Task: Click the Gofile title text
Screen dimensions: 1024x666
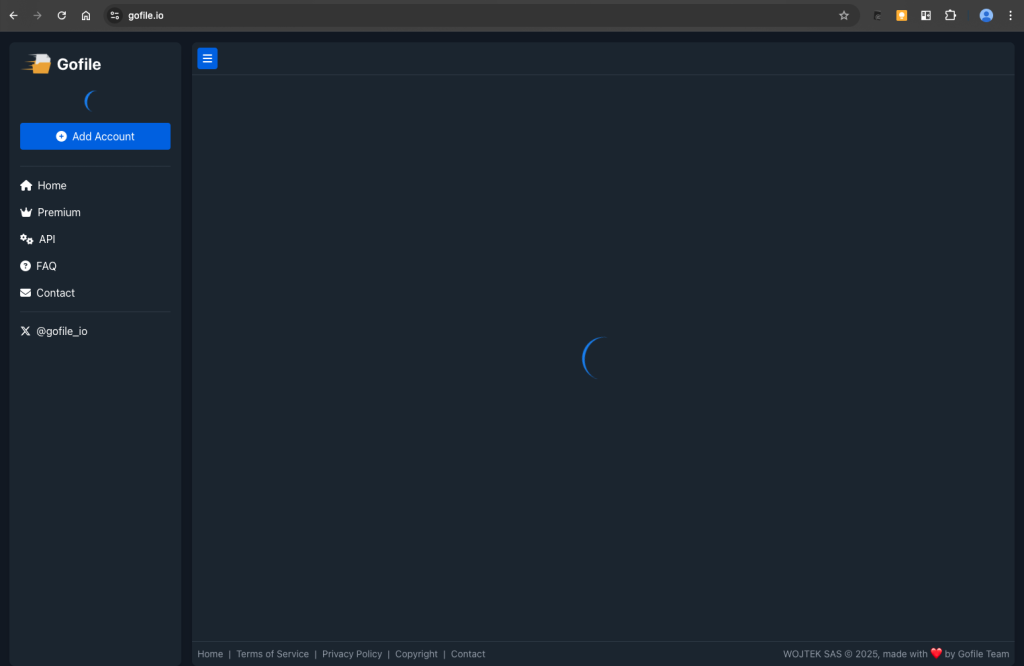Action: [79, 64]
